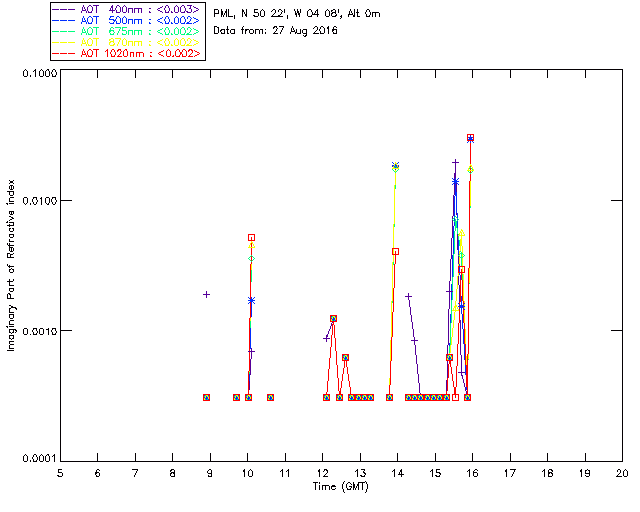640x512 pixels.
Task: Click the 0.0010 y-axis label
Action: (x=40, y=331)
